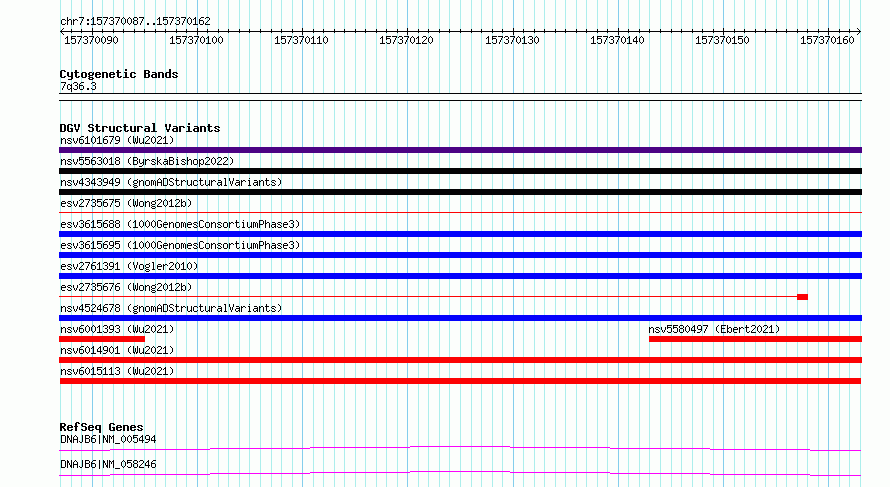
Task: Open gene label DNAJB6|NM_005494
Action: coord(108,439)
